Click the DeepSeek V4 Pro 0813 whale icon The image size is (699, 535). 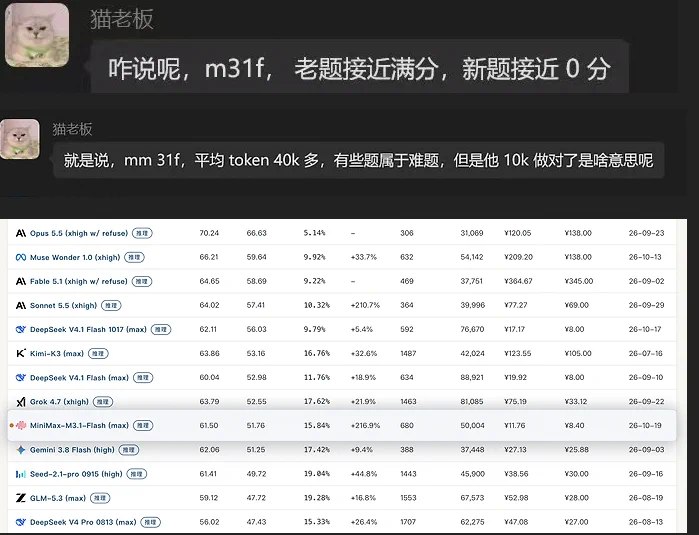click(x=21, y=522)
